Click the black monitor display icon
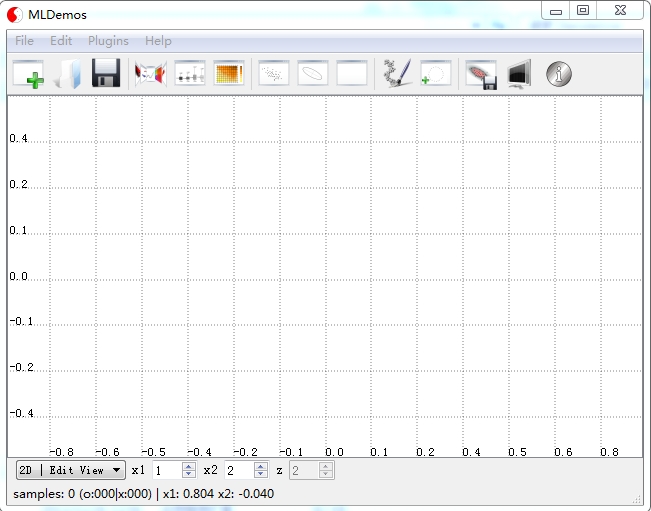Screen dimensions: 651x511 [x=519, y=74]
